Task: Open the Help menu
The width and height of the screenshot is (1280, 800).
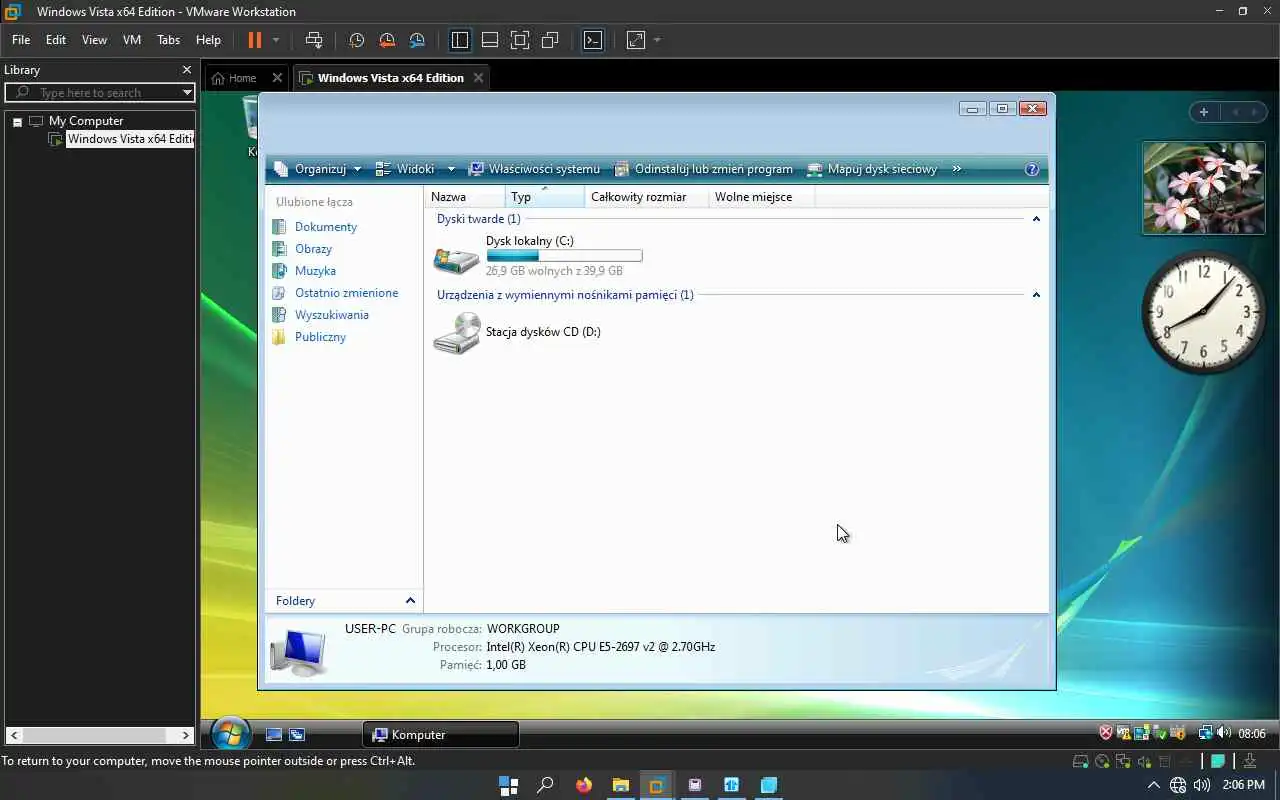Action: [208, 40]
